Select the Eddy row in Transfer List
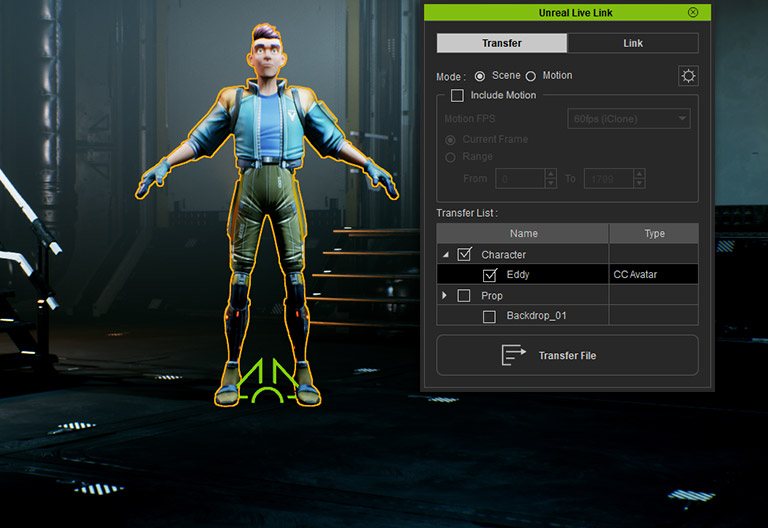This screenshot has height=528, width=768. (567, 274)
